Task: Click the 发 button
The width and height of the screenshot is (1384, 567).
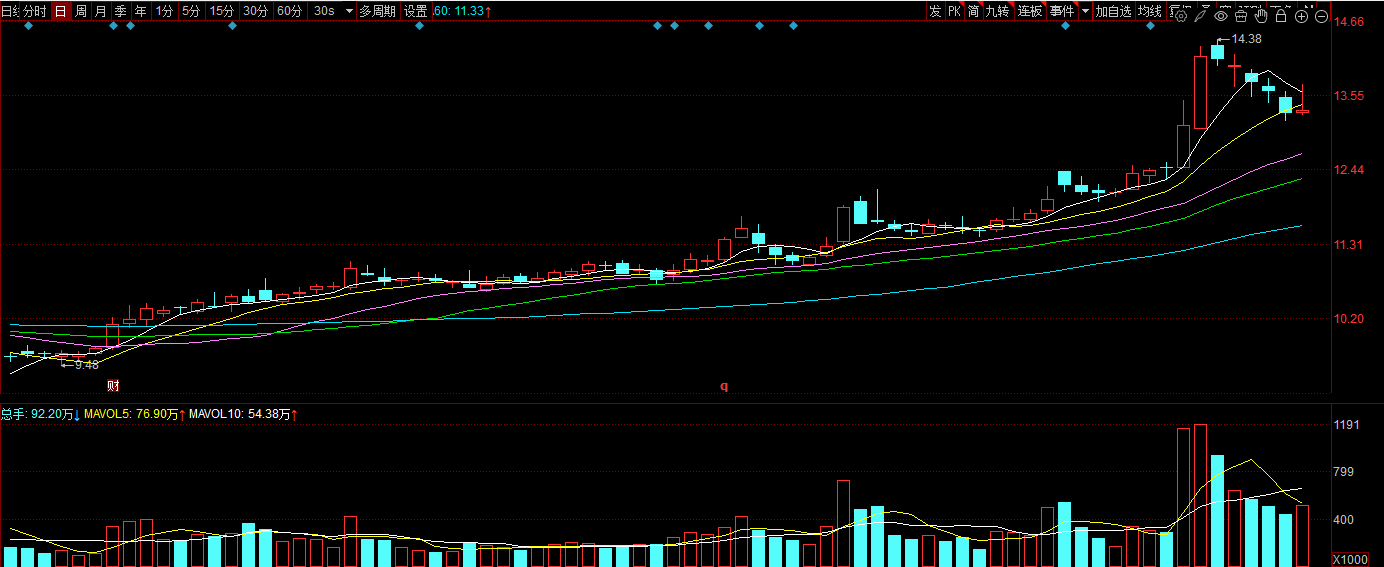Action: tap(935, 11)
